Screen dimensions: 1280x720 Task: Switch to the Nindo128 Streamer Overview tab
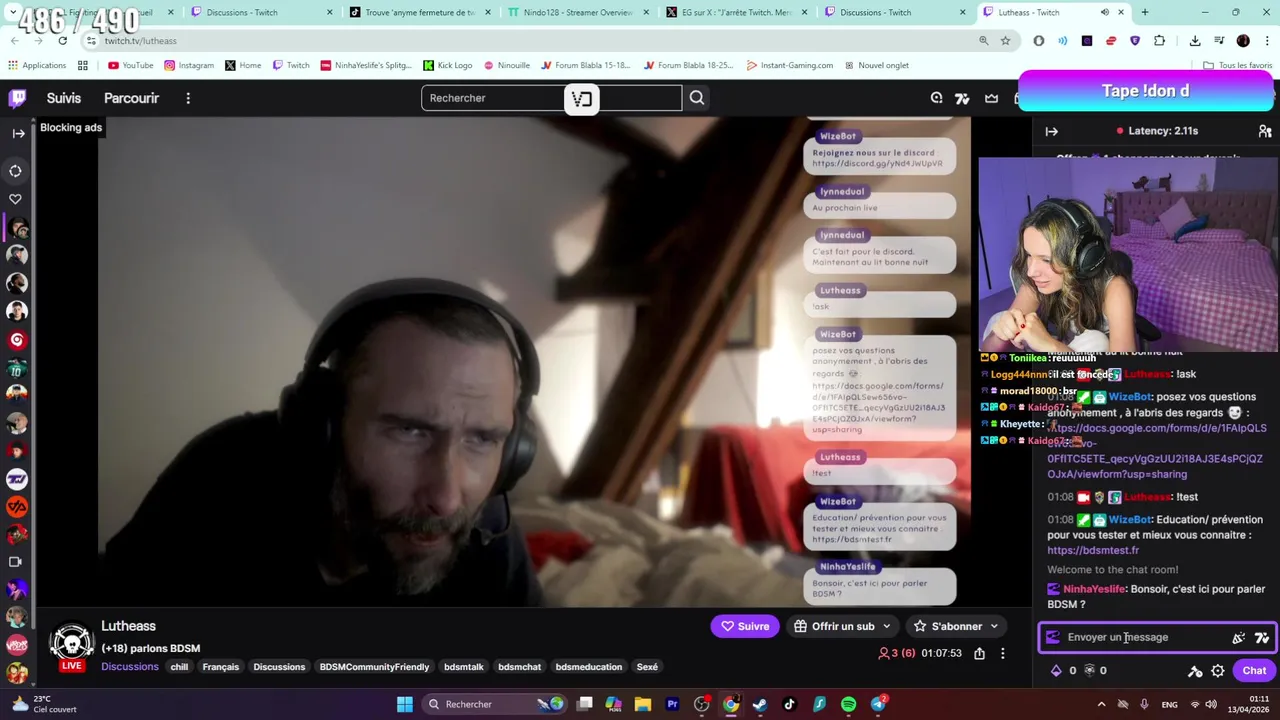click(x=577, y=12)
